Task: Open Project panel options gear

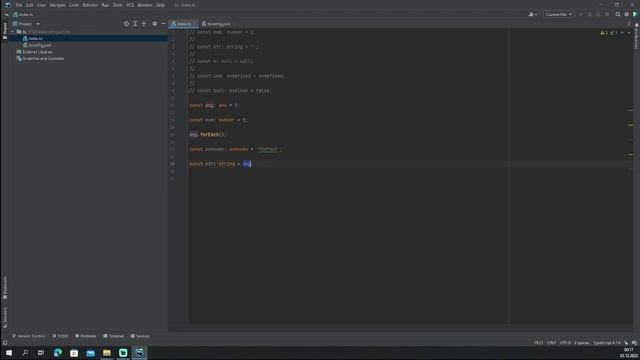Action: point(155,24)
